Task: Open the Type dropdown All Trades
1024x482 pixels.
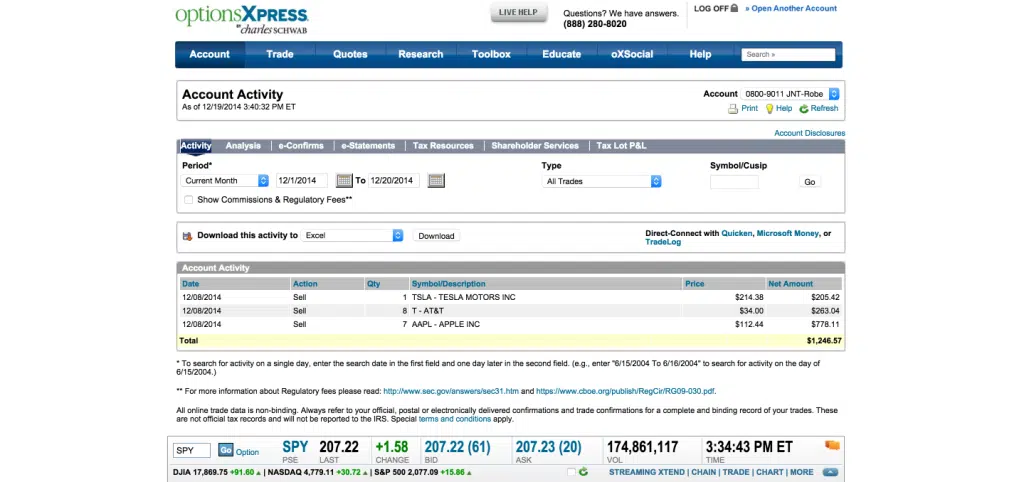Action: tap(601, 181)
